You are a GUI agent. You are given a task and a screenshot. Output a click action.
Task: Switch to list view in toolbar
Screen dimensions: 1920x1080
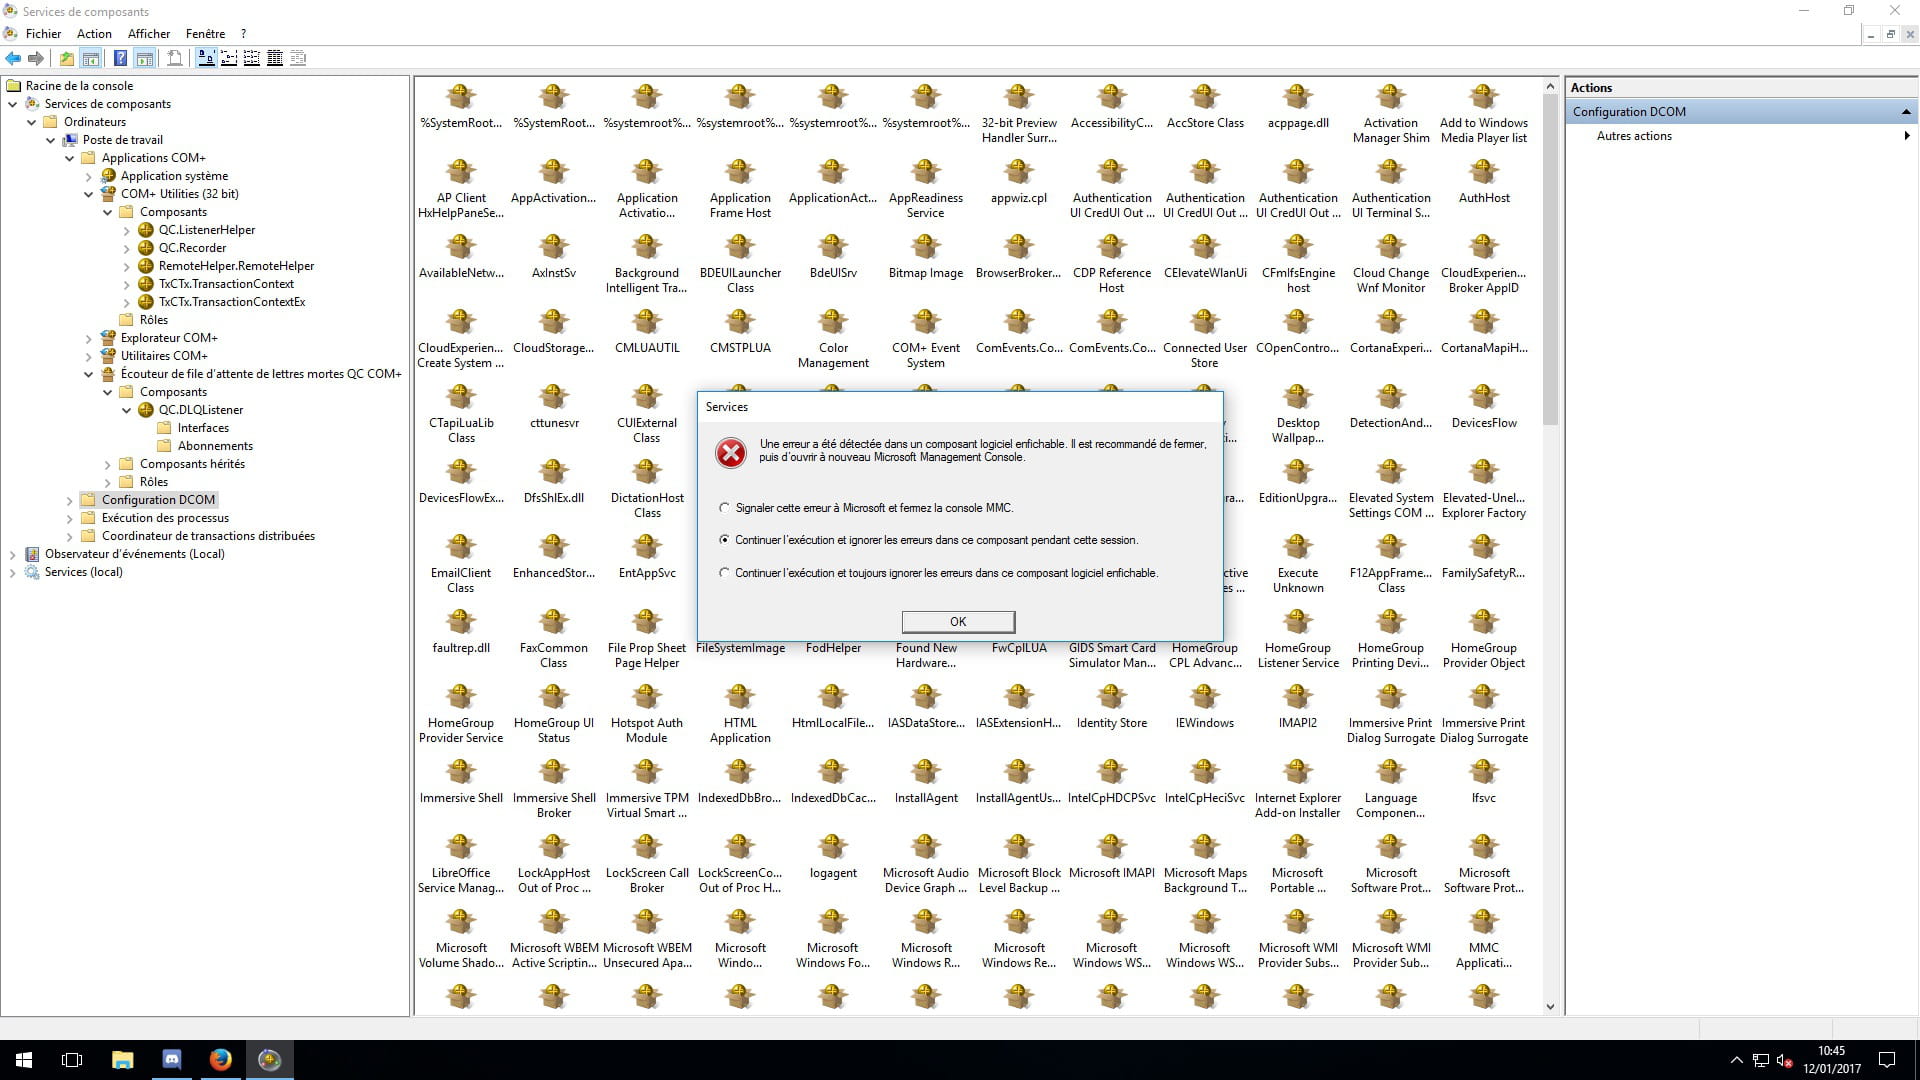tap(252, 58)
